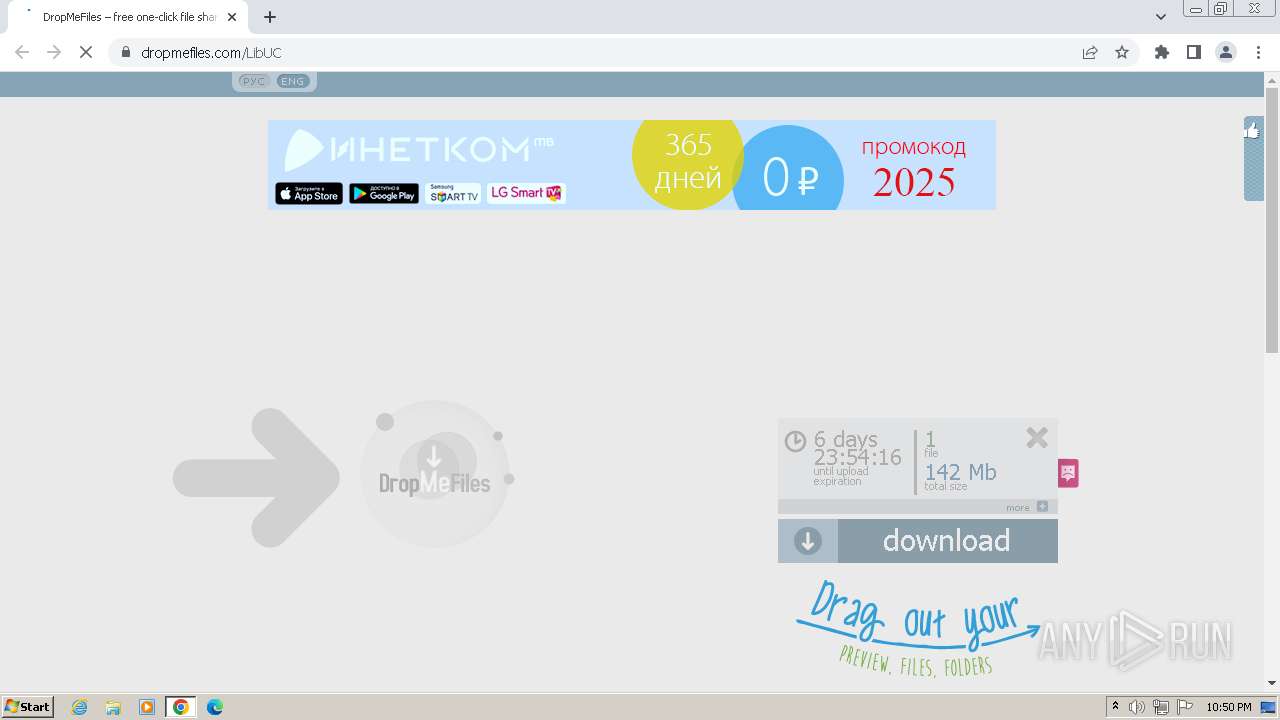Viewport: 1280px width, 720px height.
Task: Bookmark this tab with star
Action: [x=1122, y=52]
